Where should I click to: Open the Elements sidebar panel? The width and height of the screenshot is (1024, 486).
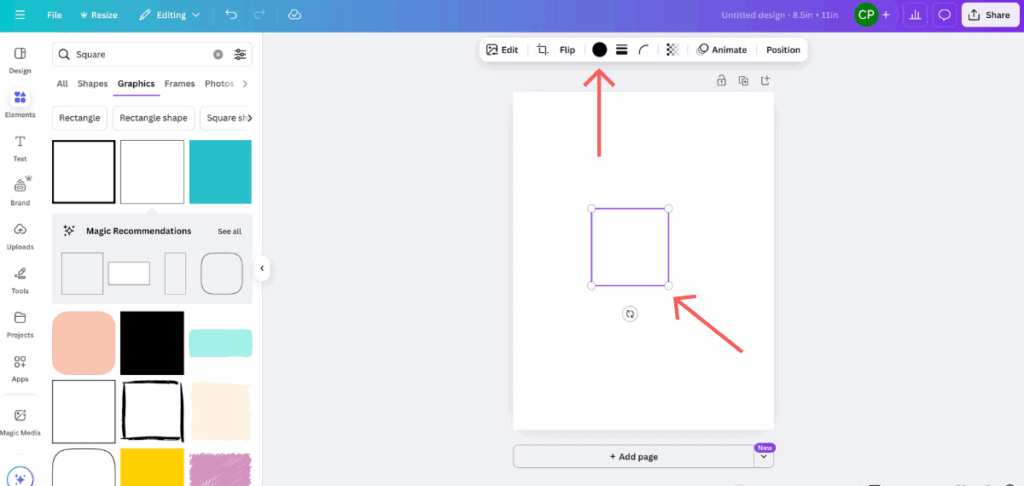click(x=20, y=104)
